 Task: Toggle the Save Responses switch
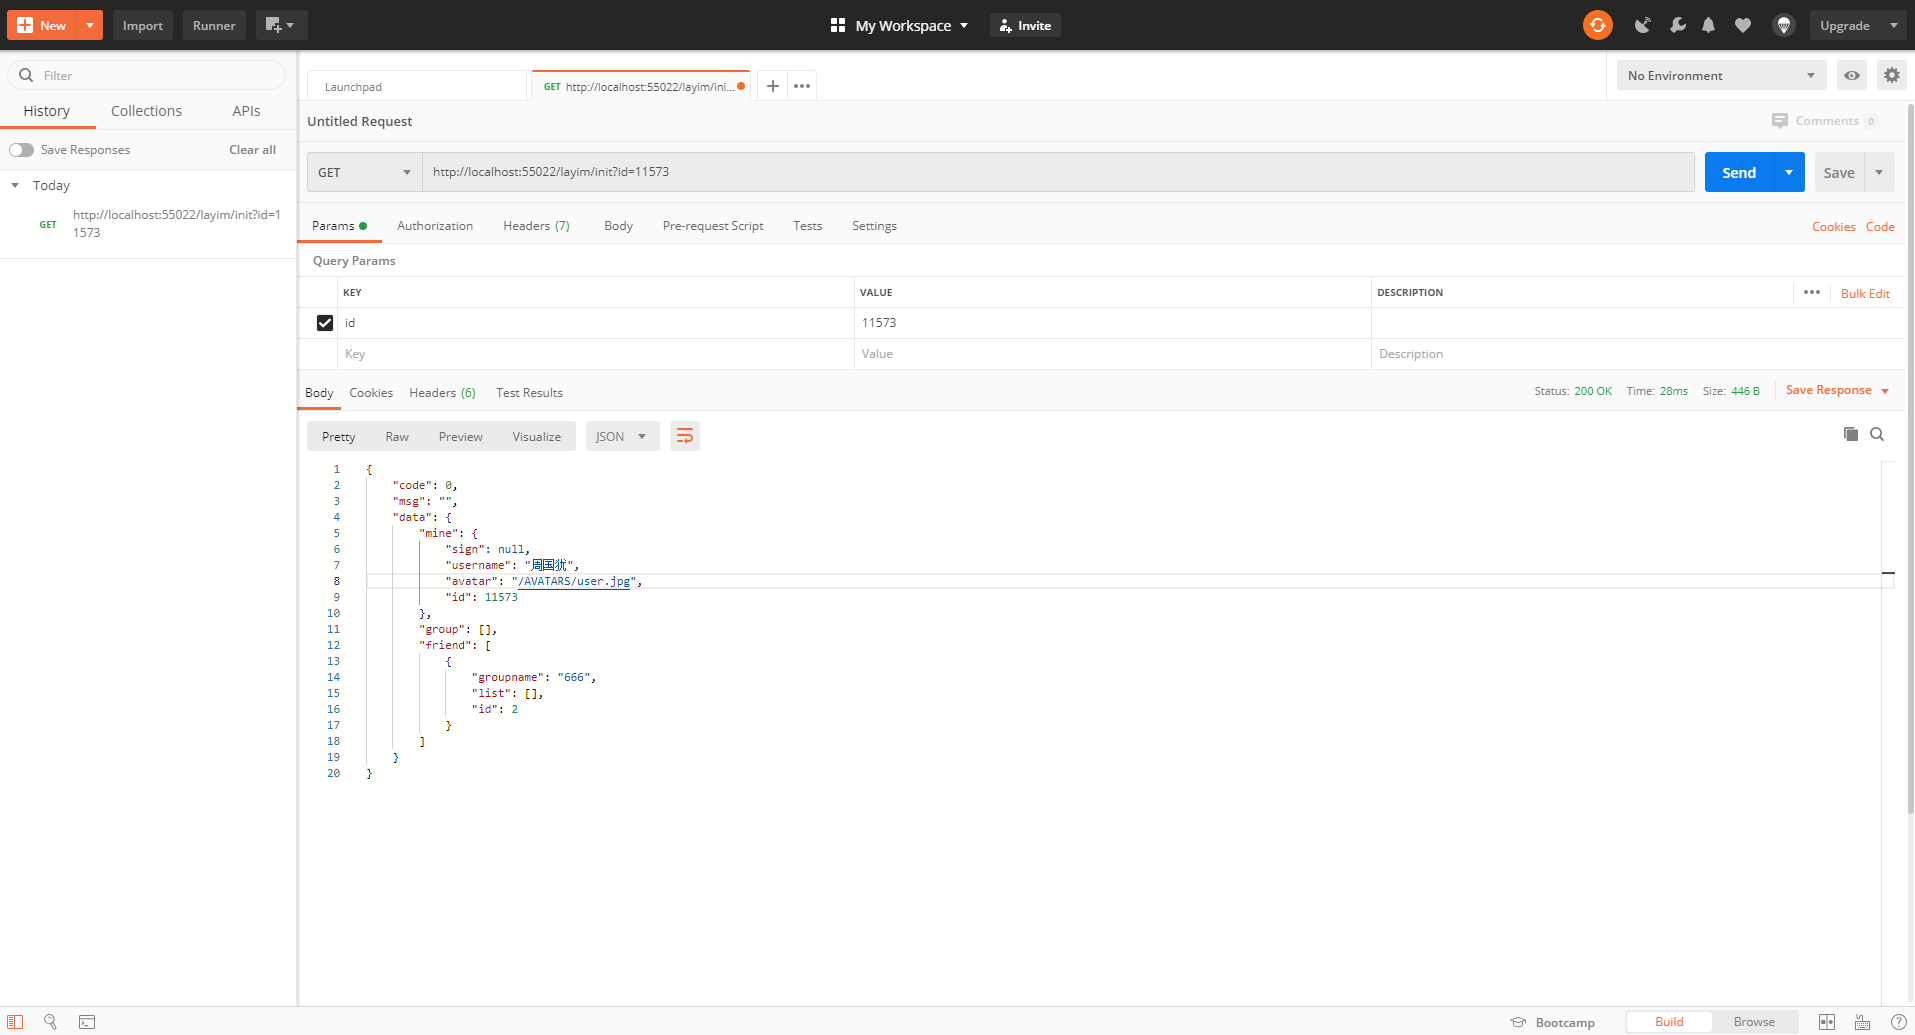pyautogui.click(x=21, y=150)
